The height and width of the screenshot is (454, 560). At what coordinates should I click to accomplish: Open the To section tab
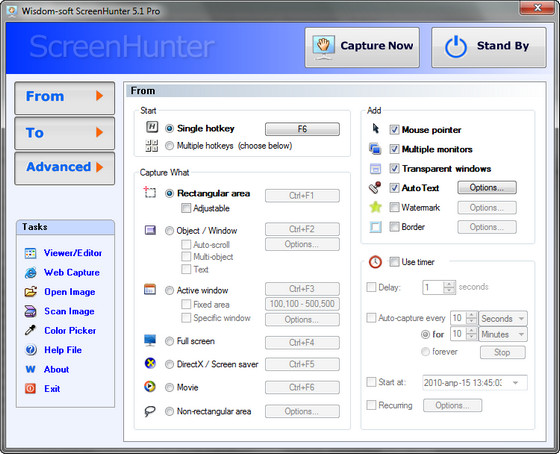pos(65,133)
